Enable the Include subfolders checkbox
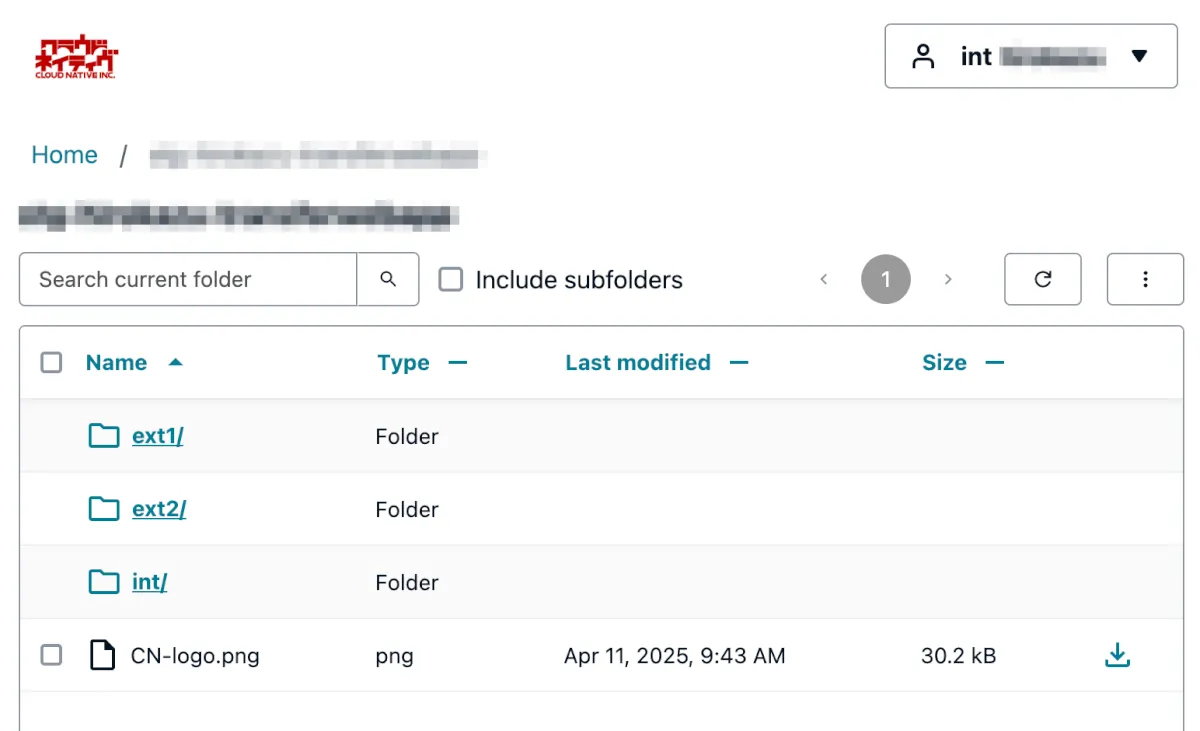Viewport: 1200px width, 731px height. coord(451,280)
